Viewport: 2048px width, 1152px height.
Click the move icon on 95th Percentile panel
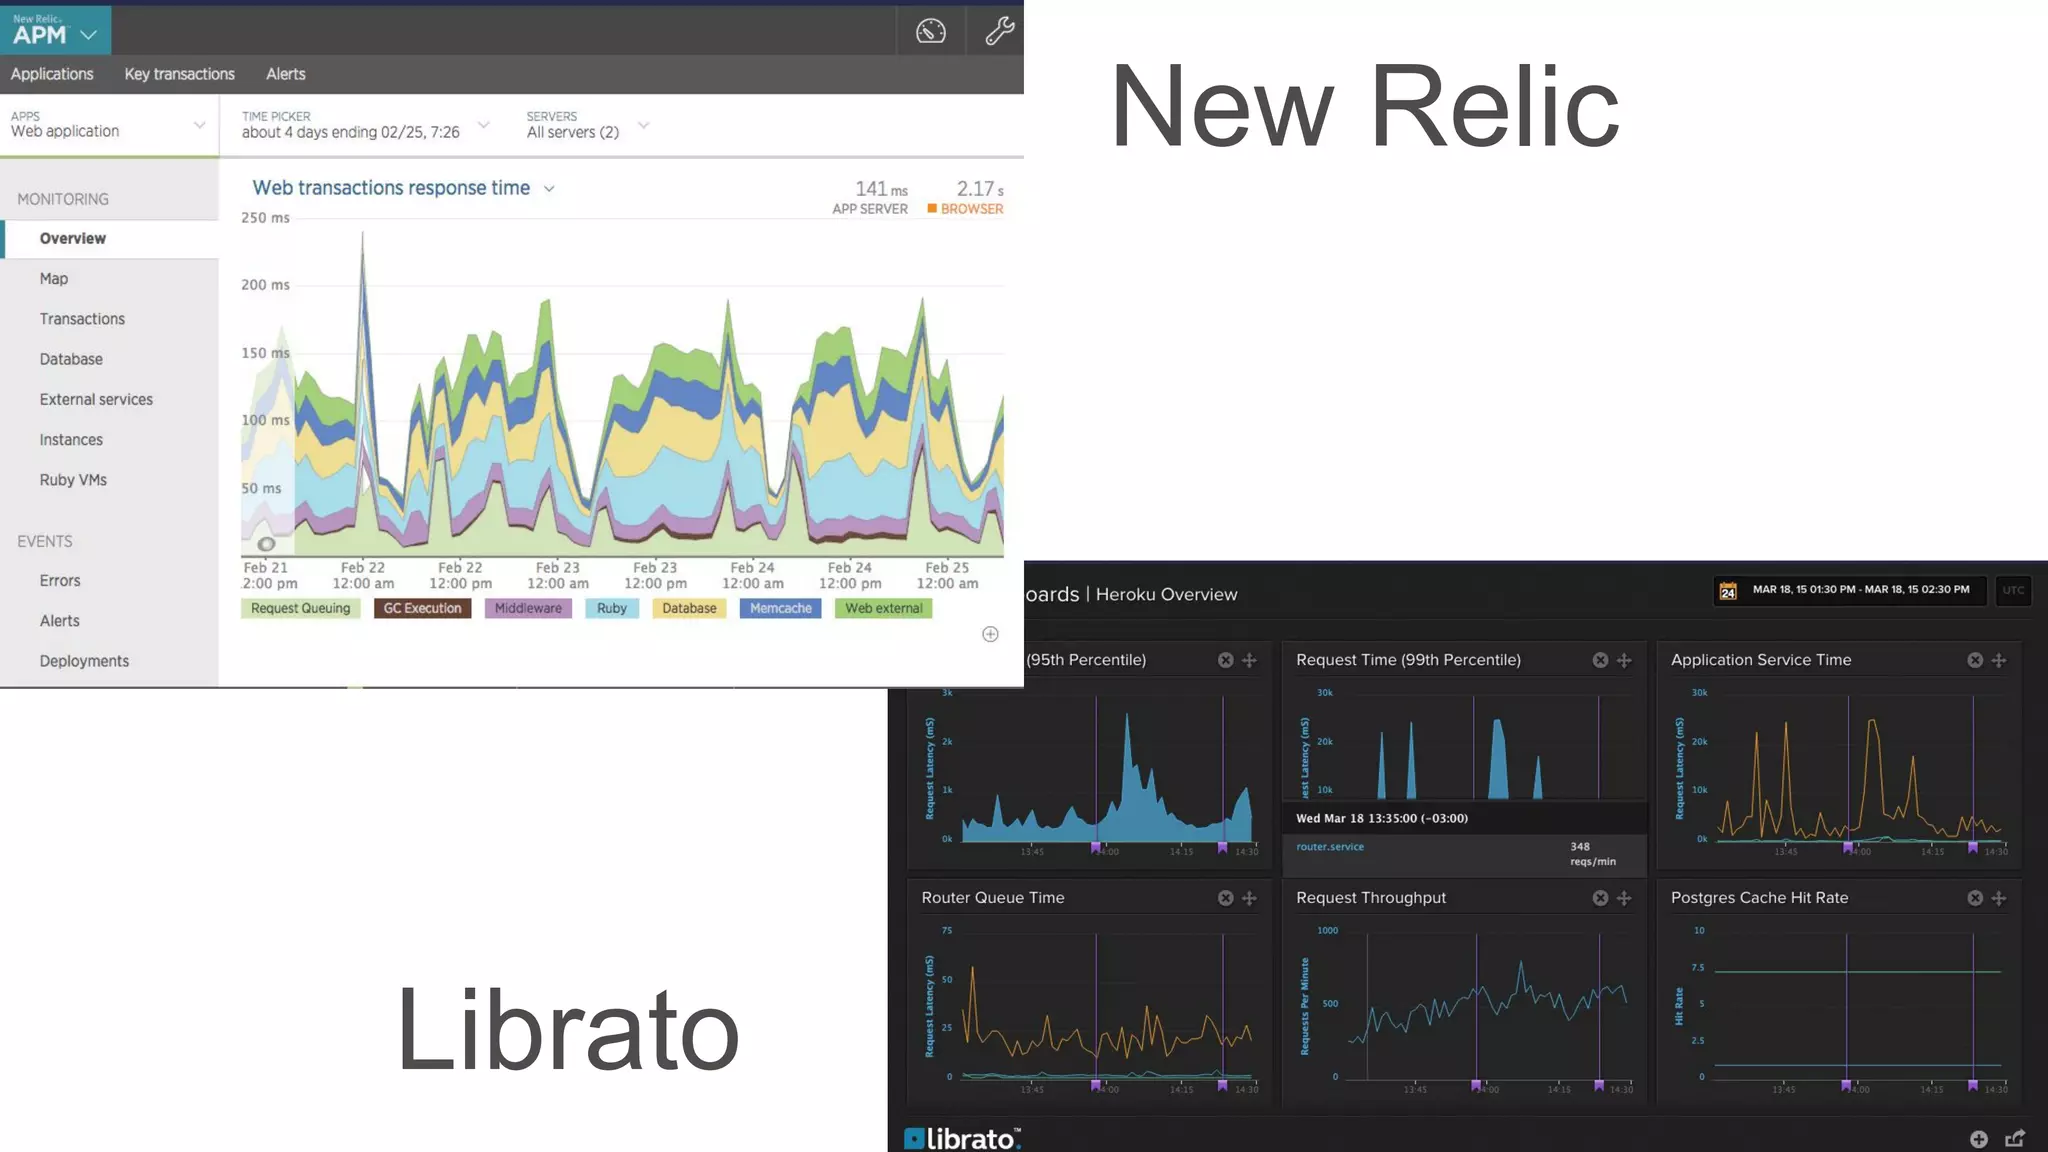pos(1249,660)
